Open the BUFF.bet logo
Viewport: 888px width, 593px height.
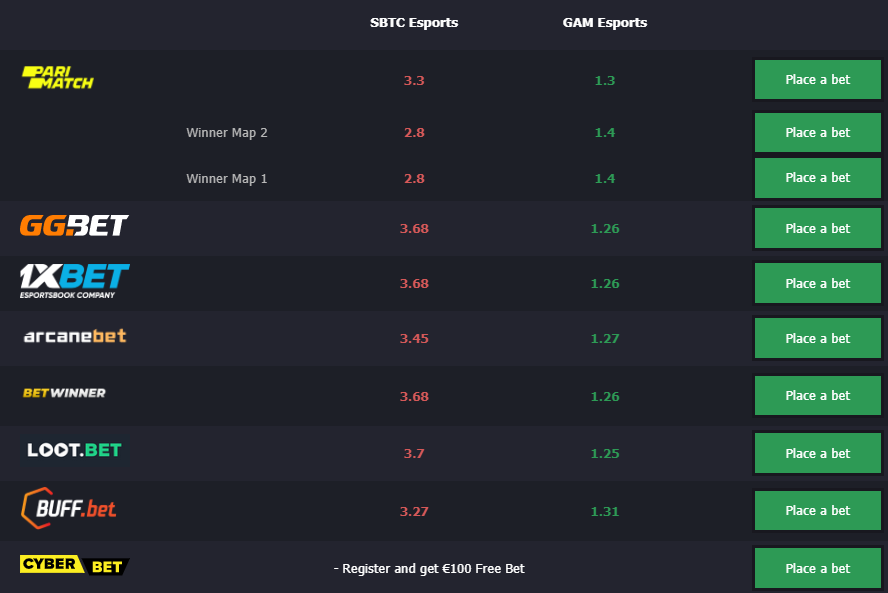pyautogui.click(x=69, y=508)
